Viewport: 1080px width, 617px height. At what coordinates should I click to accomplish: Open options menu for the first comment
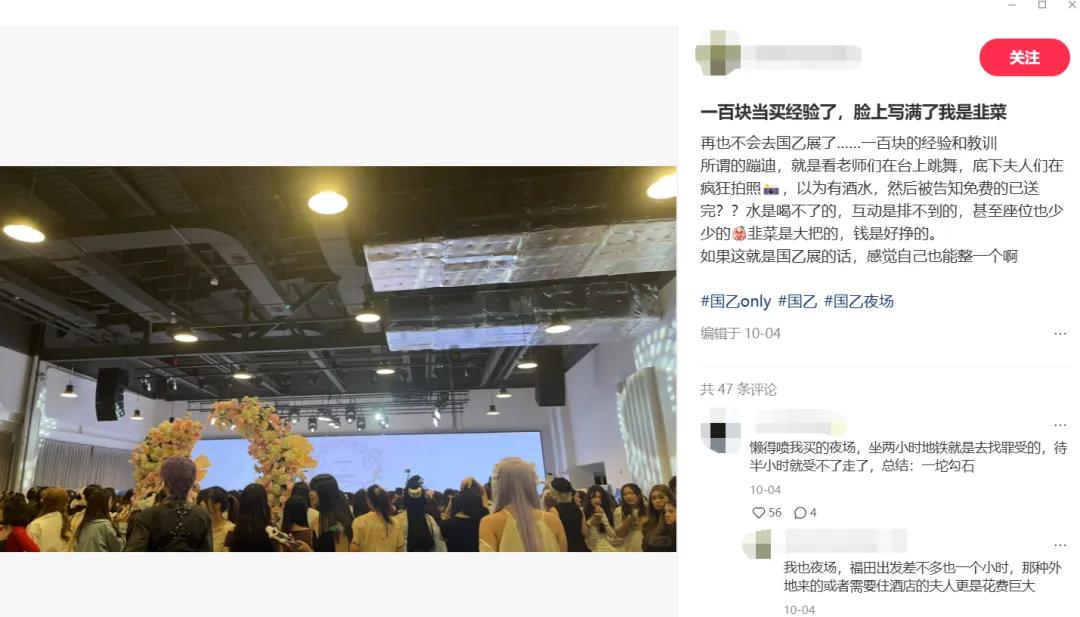pos(1059,425)
